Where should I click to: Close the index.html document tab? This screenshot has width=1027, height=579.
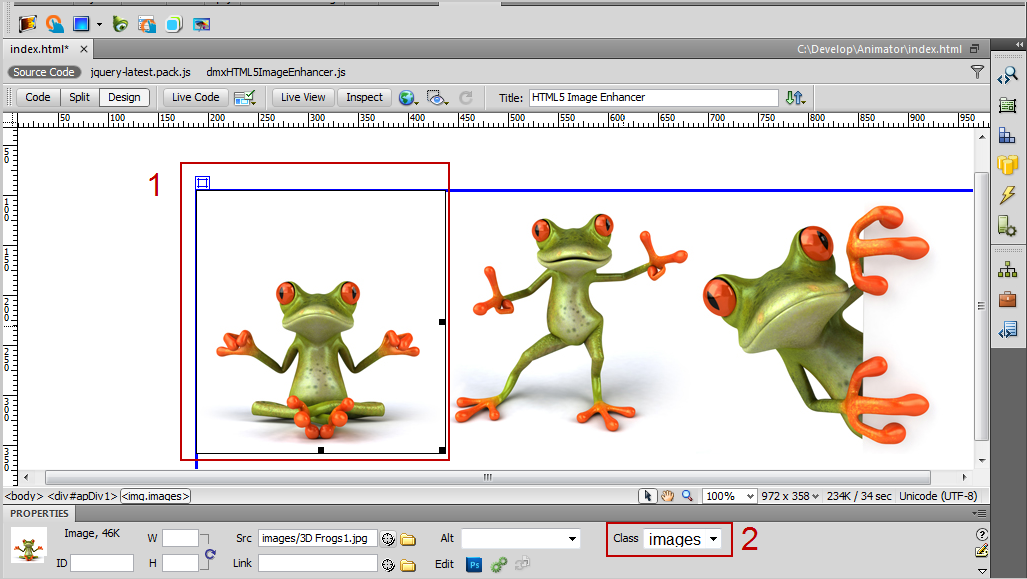pos(84,49)
